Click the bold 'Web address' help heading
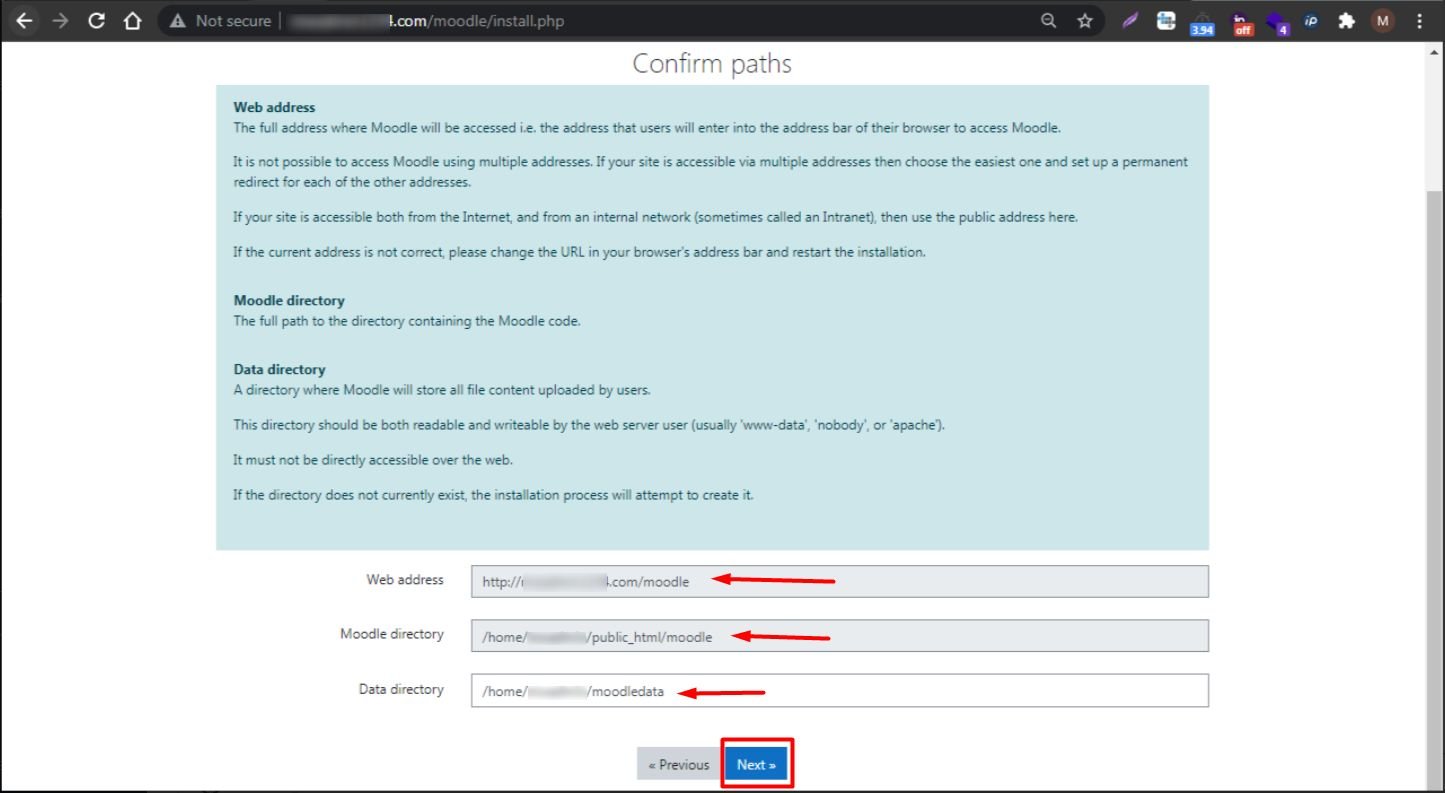1445x793 pixels. pos(274,107)
